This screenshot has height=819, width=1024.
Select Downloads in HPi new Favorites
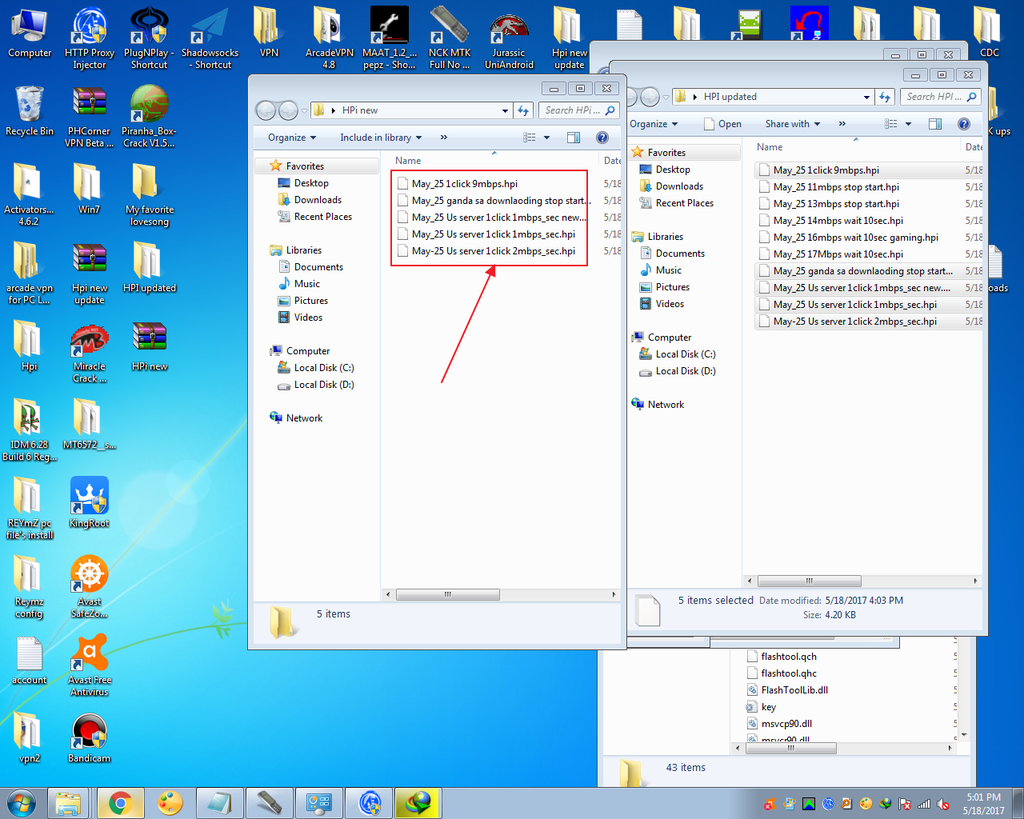tap(317, 200)
